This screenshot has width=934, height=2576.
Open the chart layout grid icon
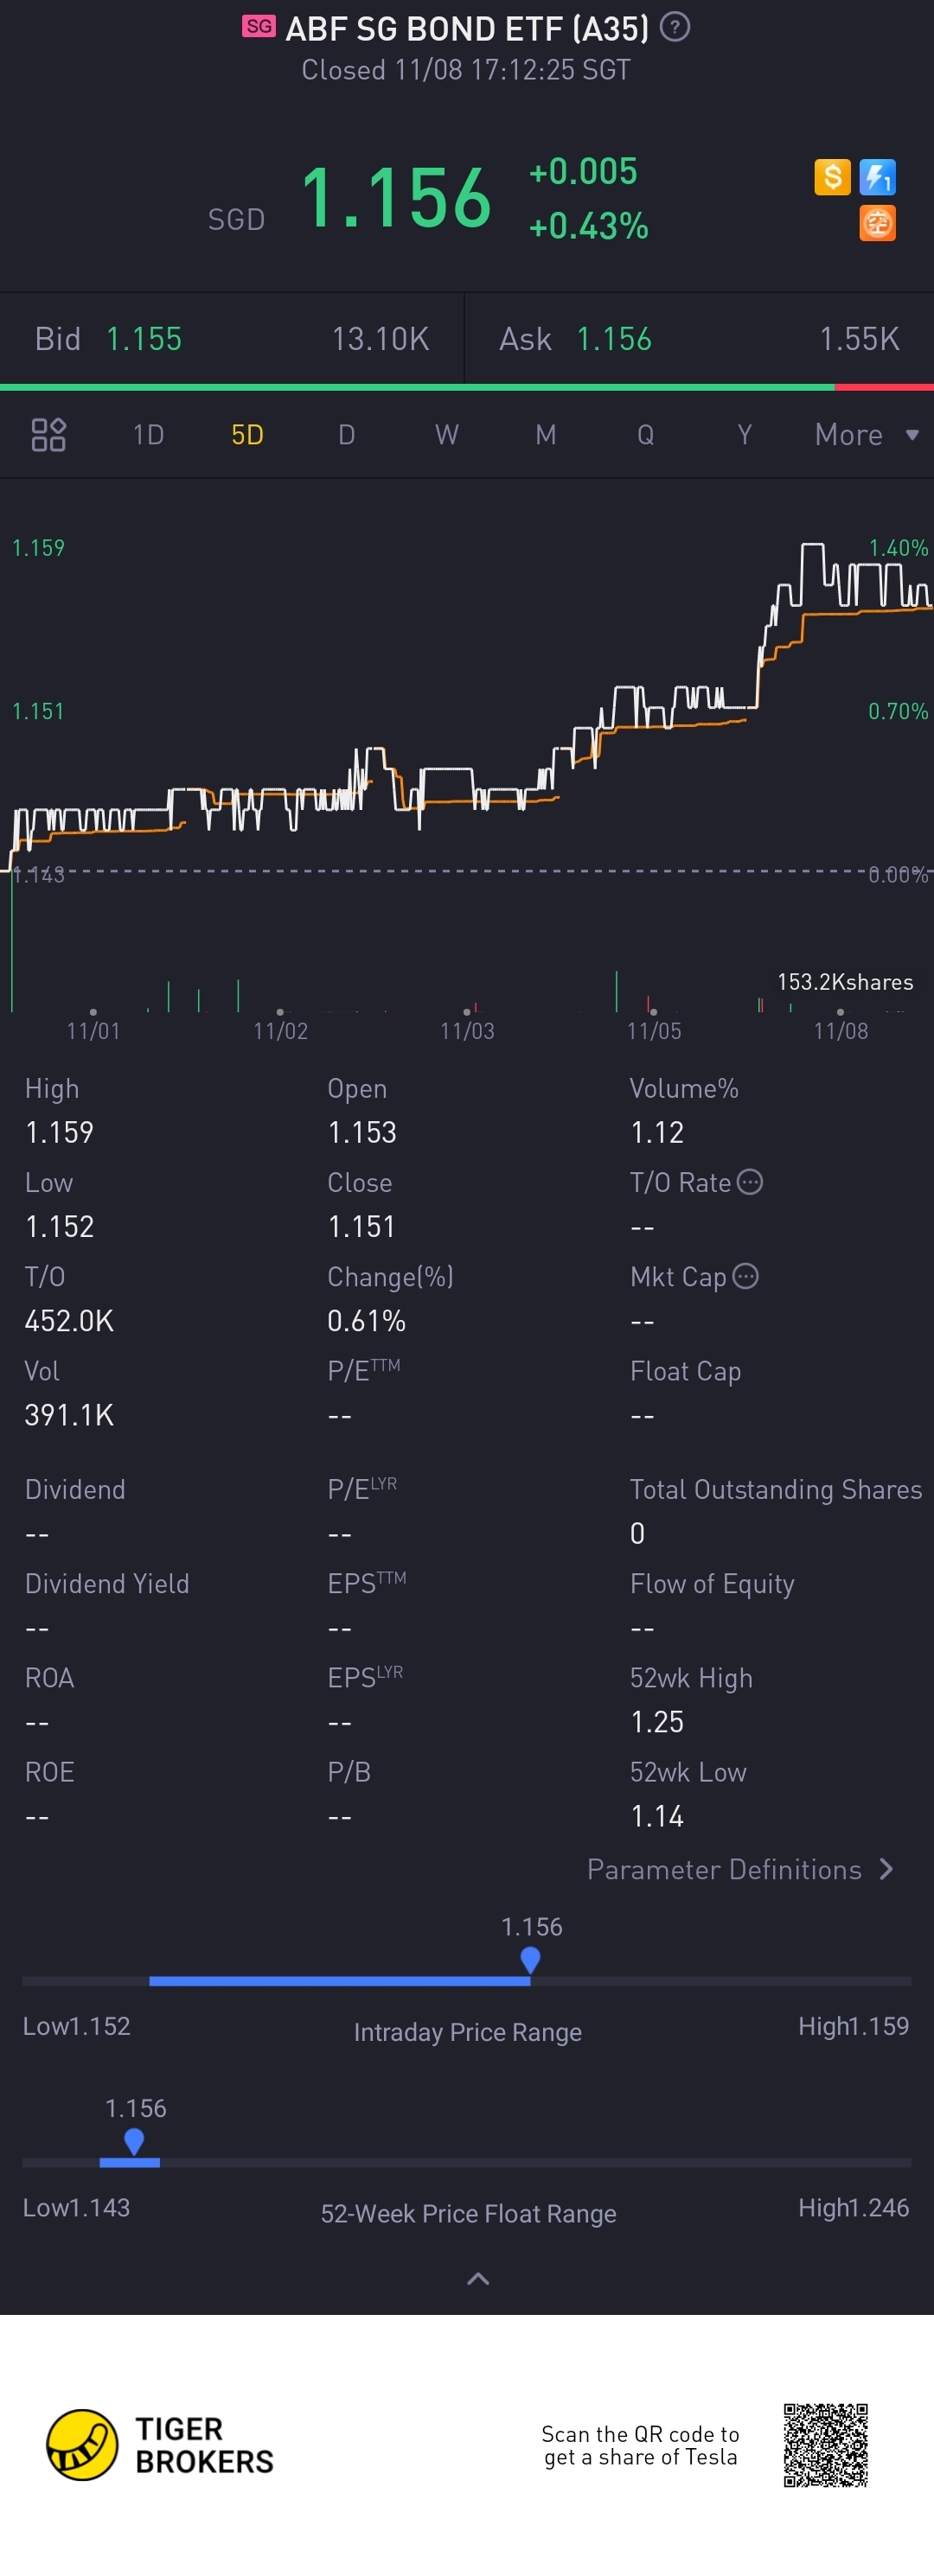(48, 435)
